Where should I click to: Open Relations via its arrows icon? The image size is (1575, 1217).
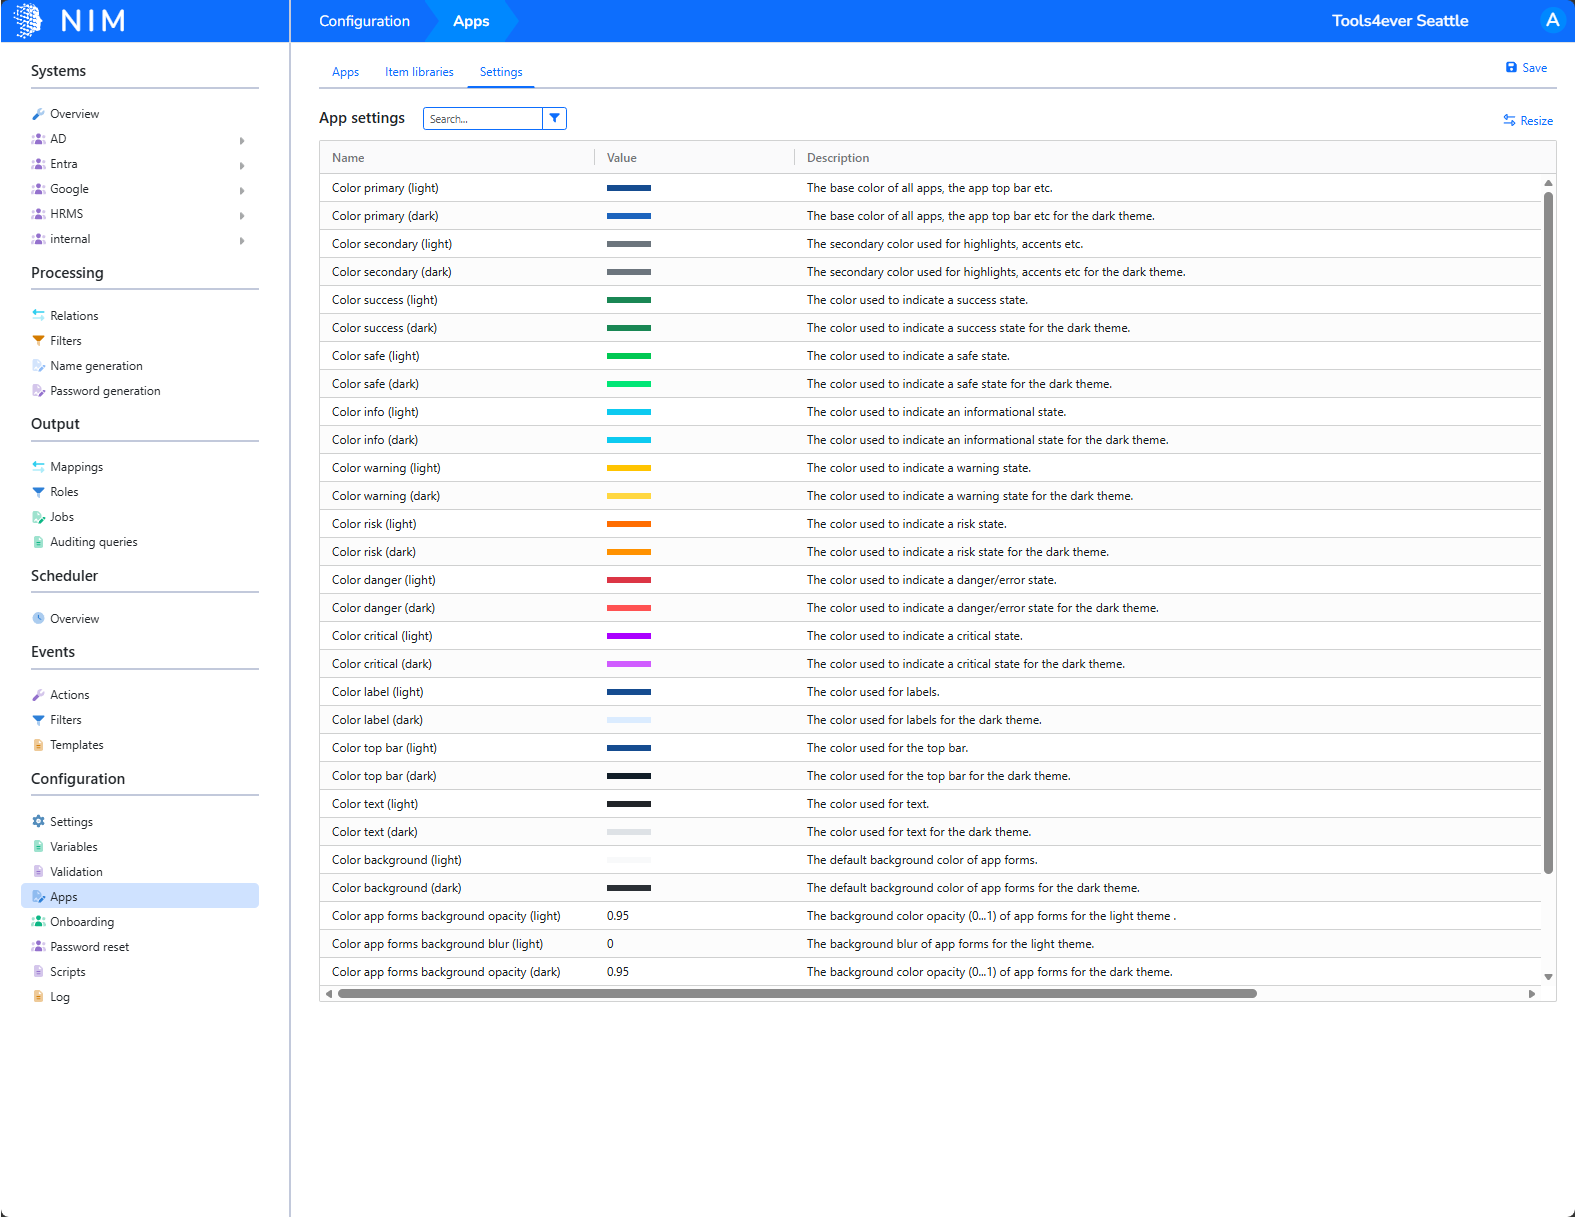click(38, 315)
